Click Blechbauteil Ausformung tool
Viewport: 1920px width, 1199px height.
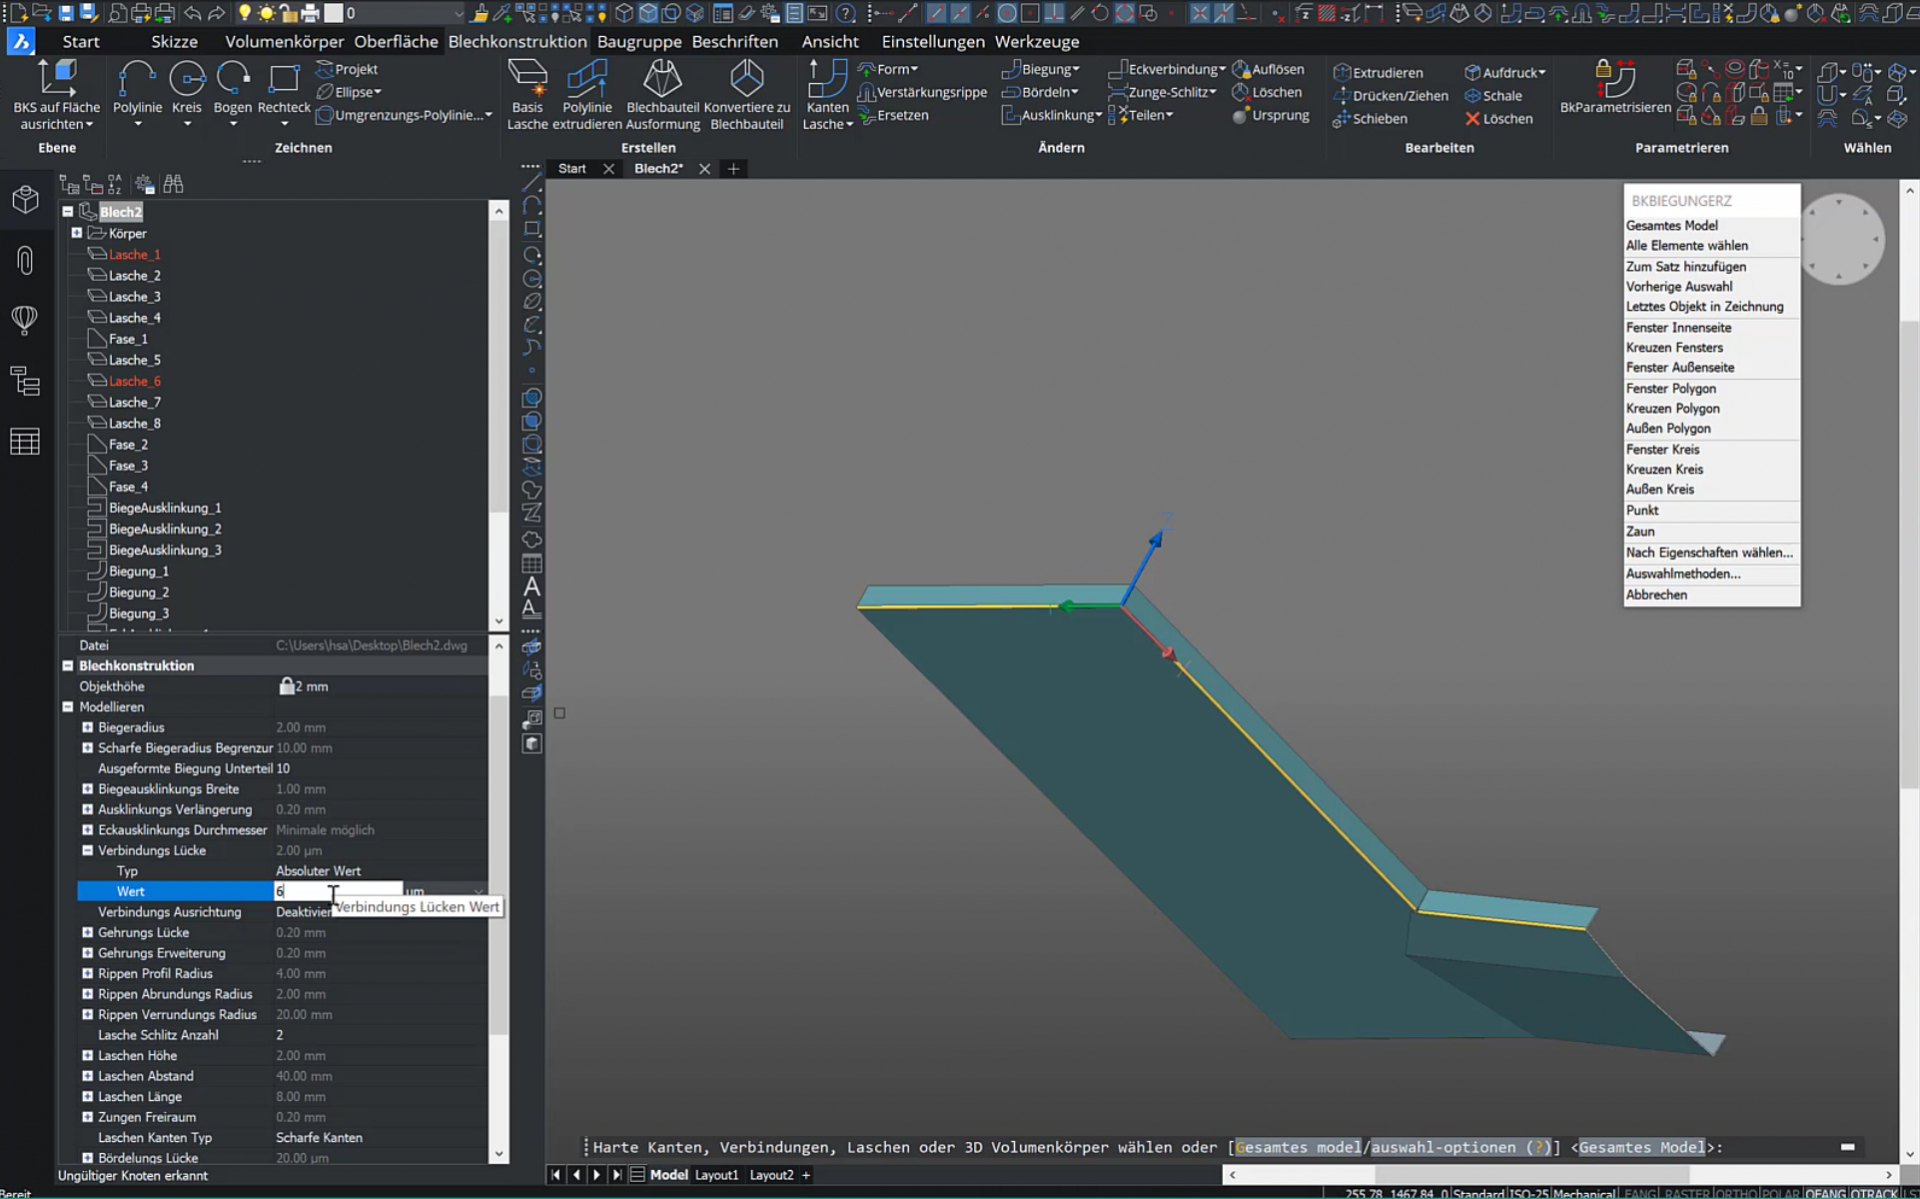pyautogui.click(x=662, y=95)
